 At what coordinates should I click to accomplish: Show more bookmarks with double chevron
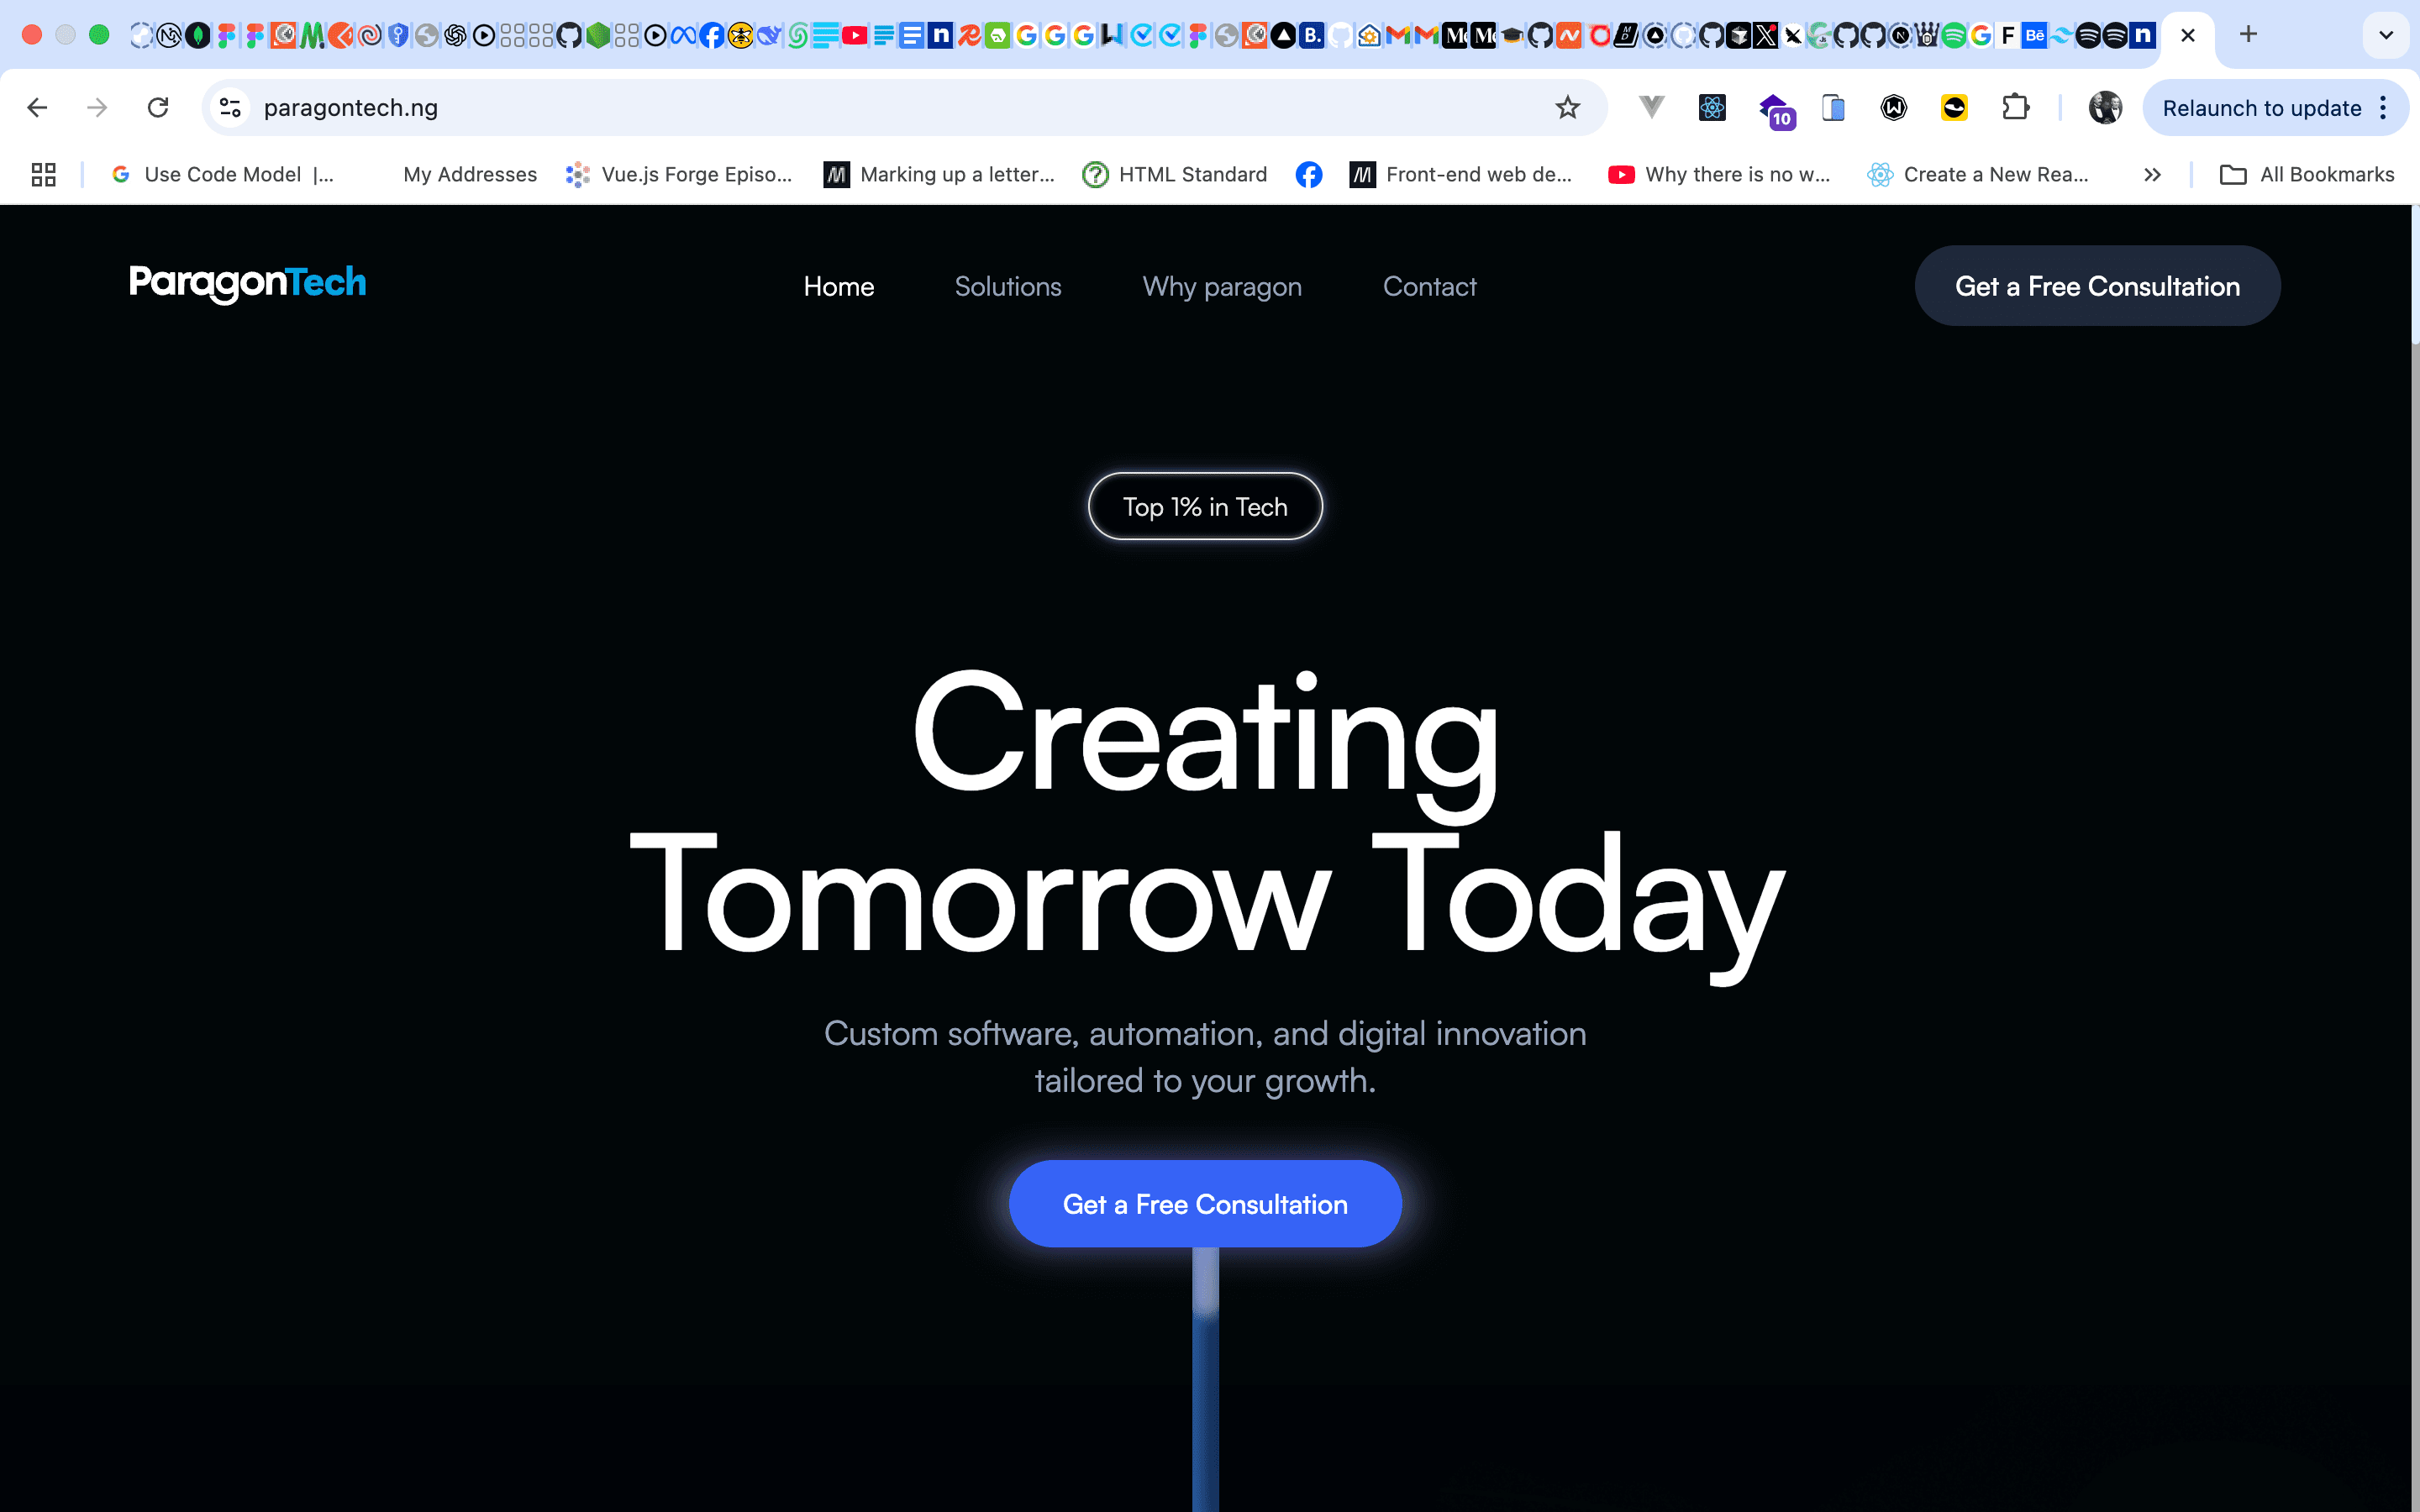coord(2152,175)
